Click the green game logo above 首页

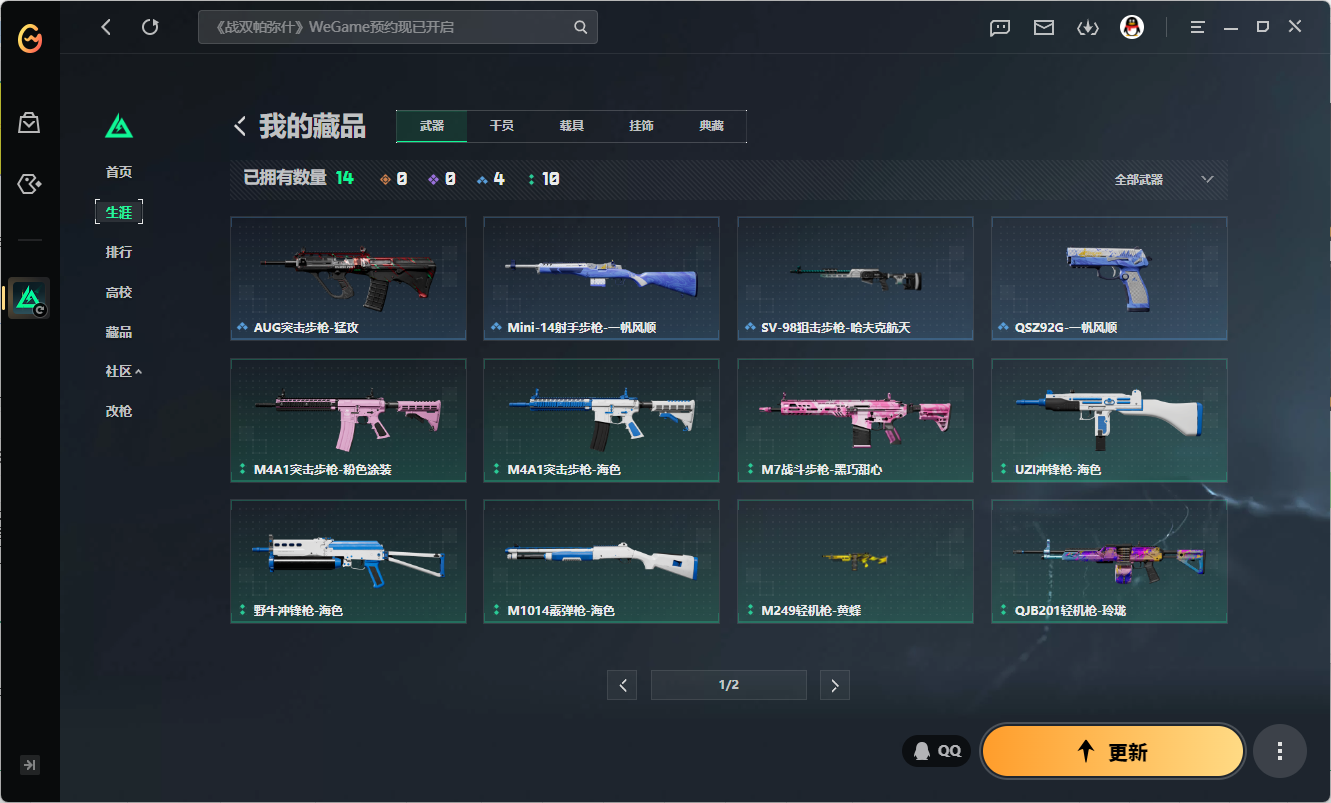click(x=119, y=127)
